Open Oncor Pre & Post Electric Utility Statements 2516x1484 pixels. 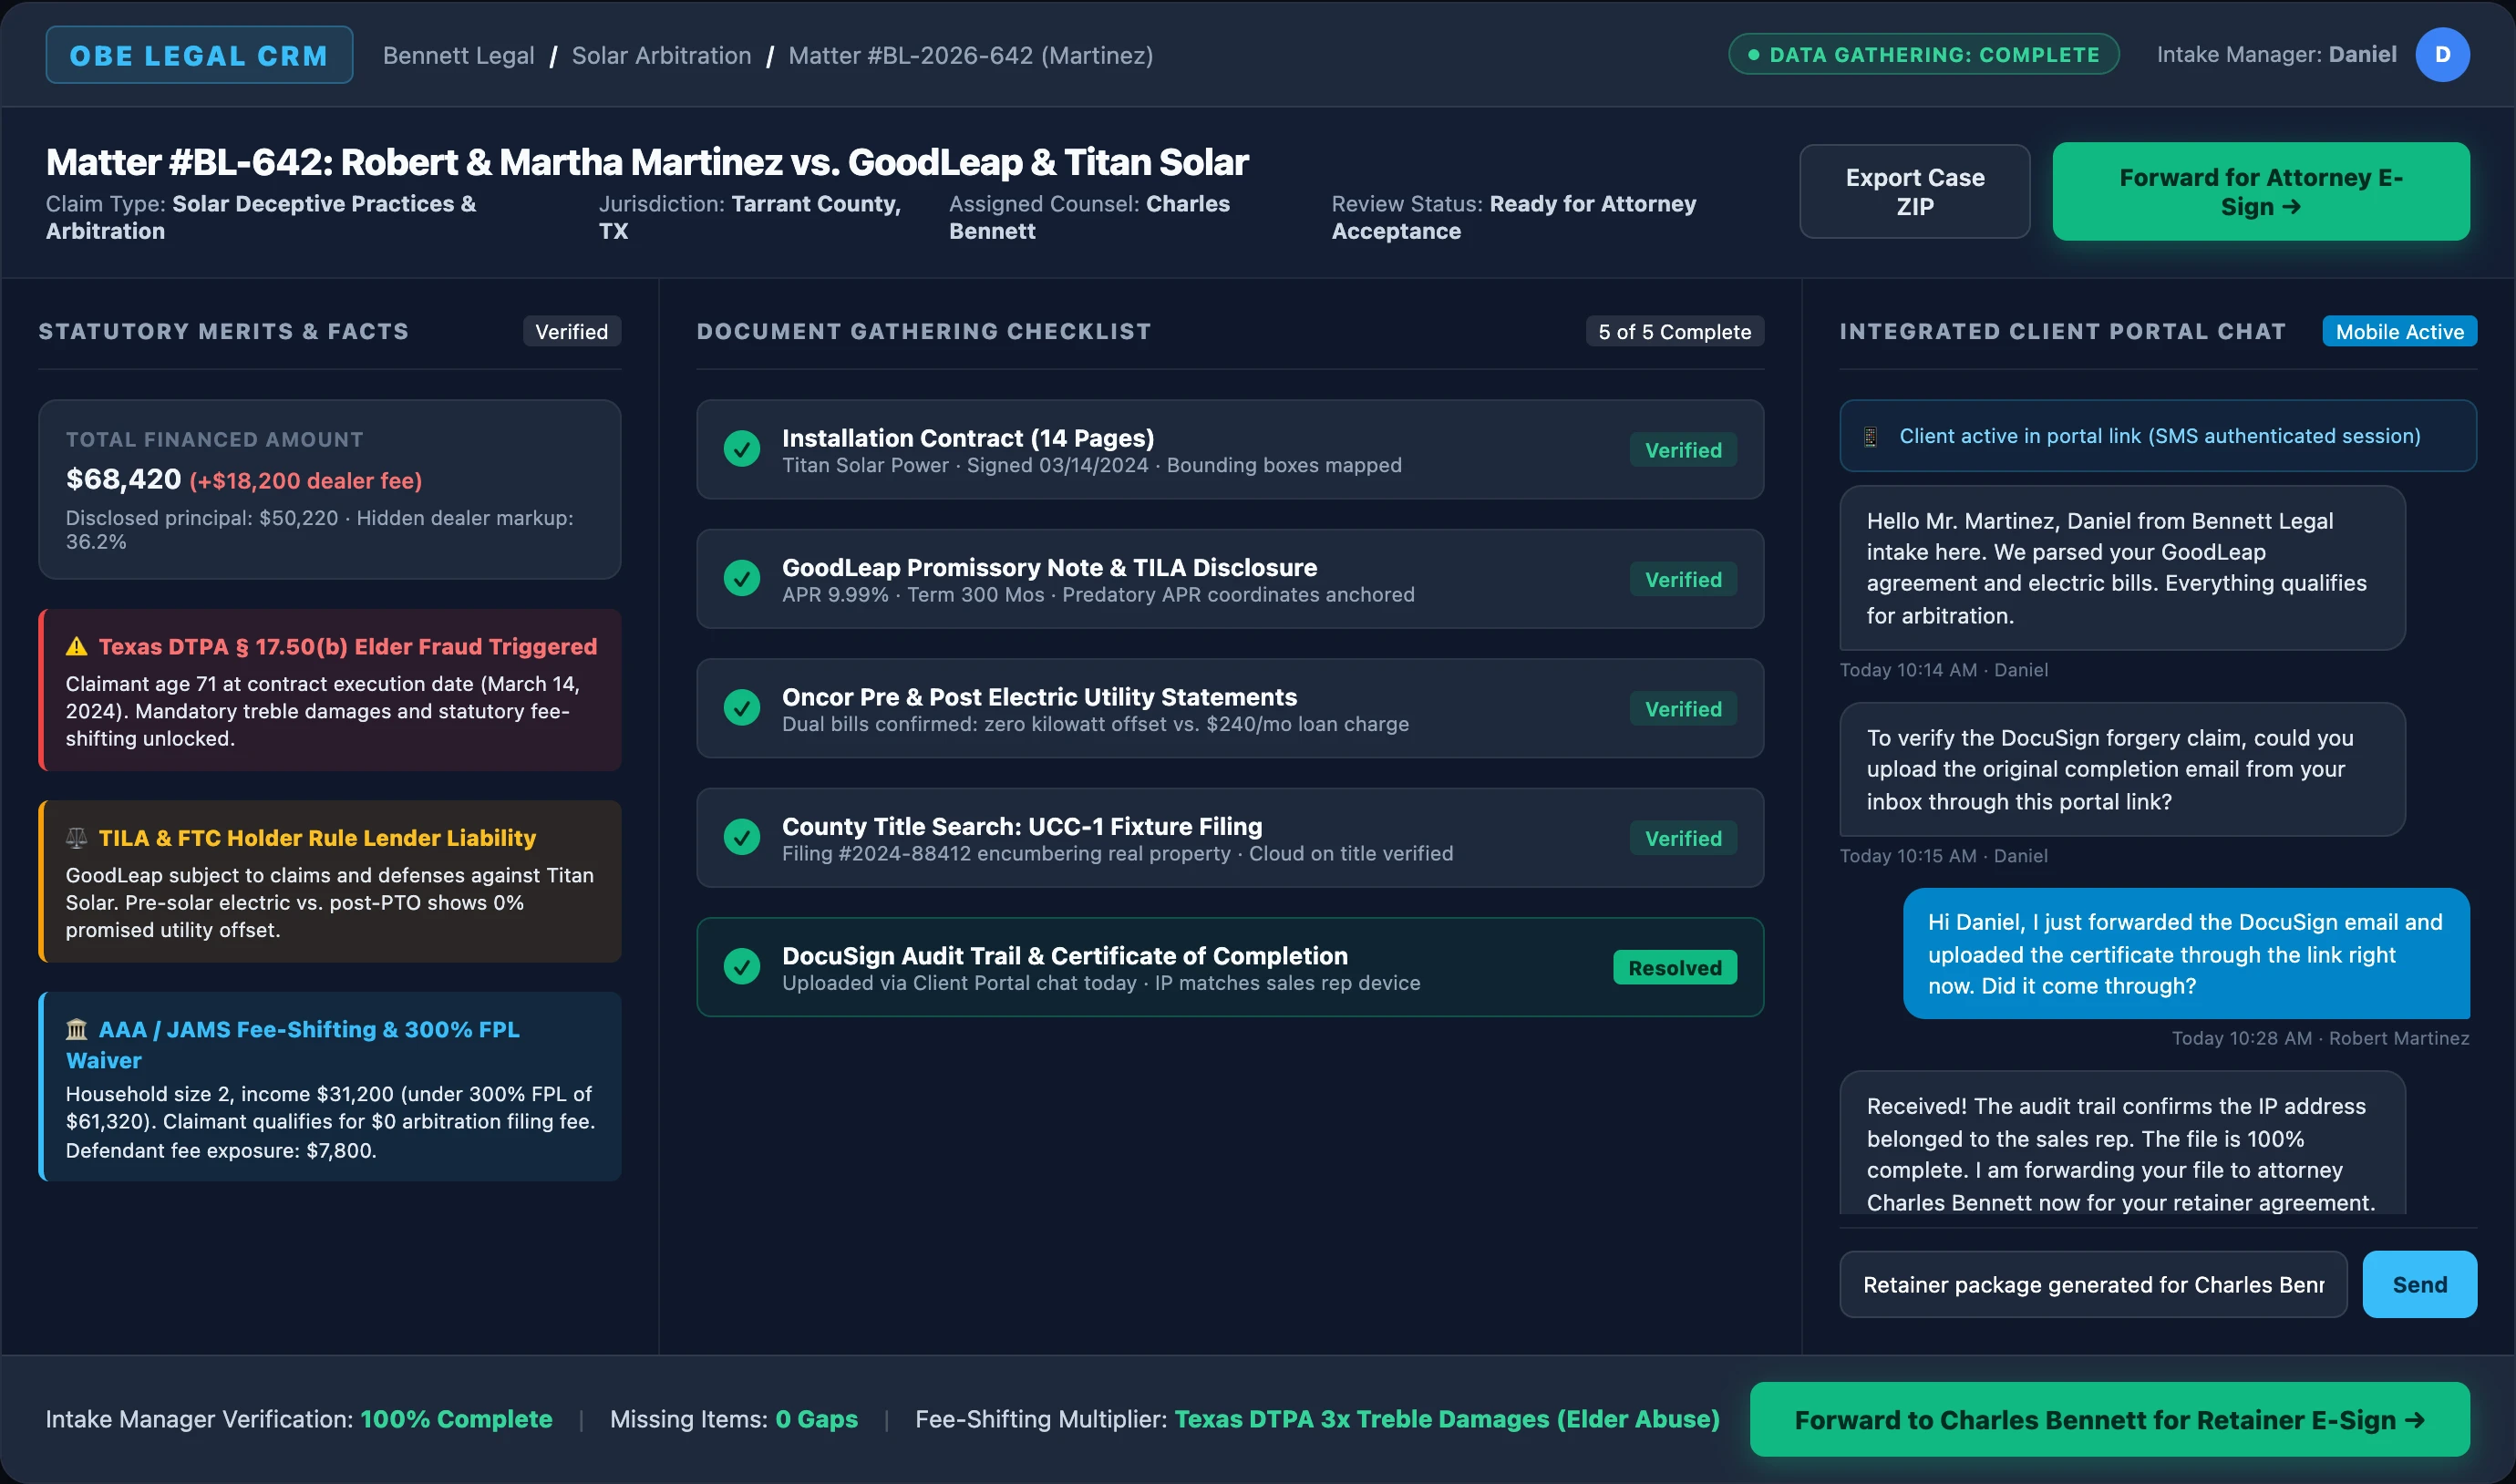[x=1039, y=697]
